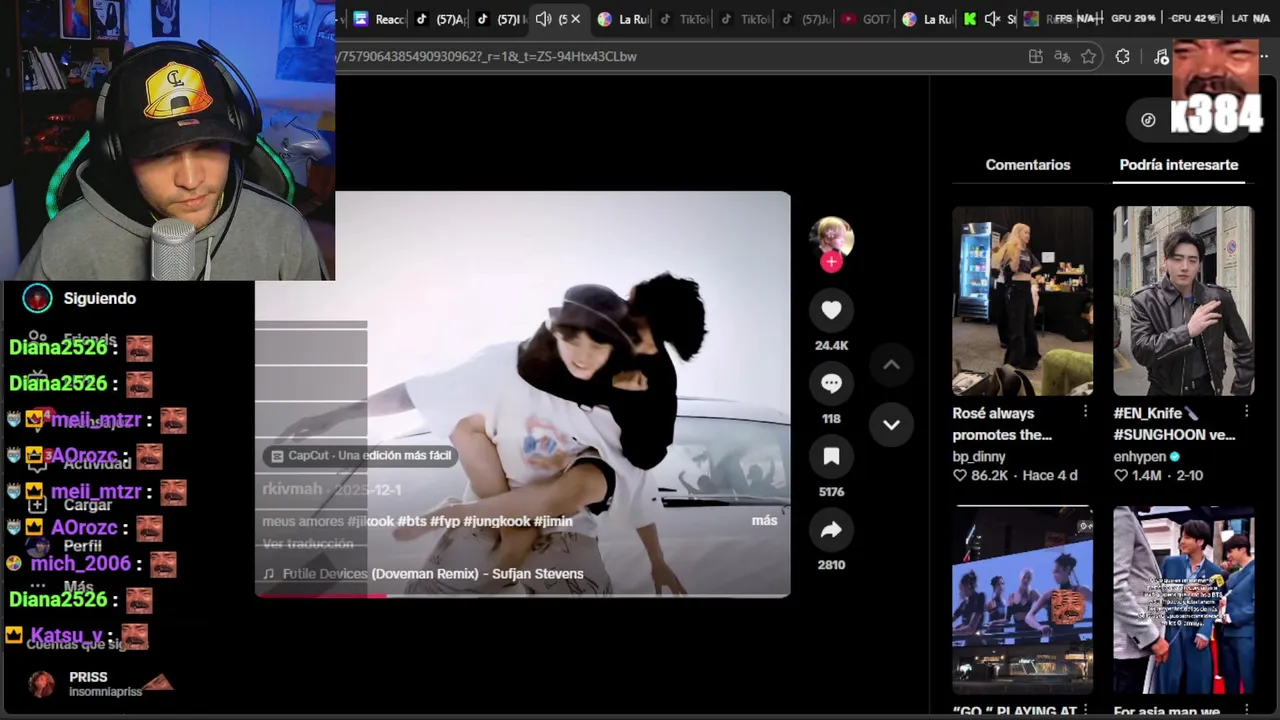The image size is (1280, 720).
Task: Switch to the Podría interesarte tab
Action: pos(1178,165)
